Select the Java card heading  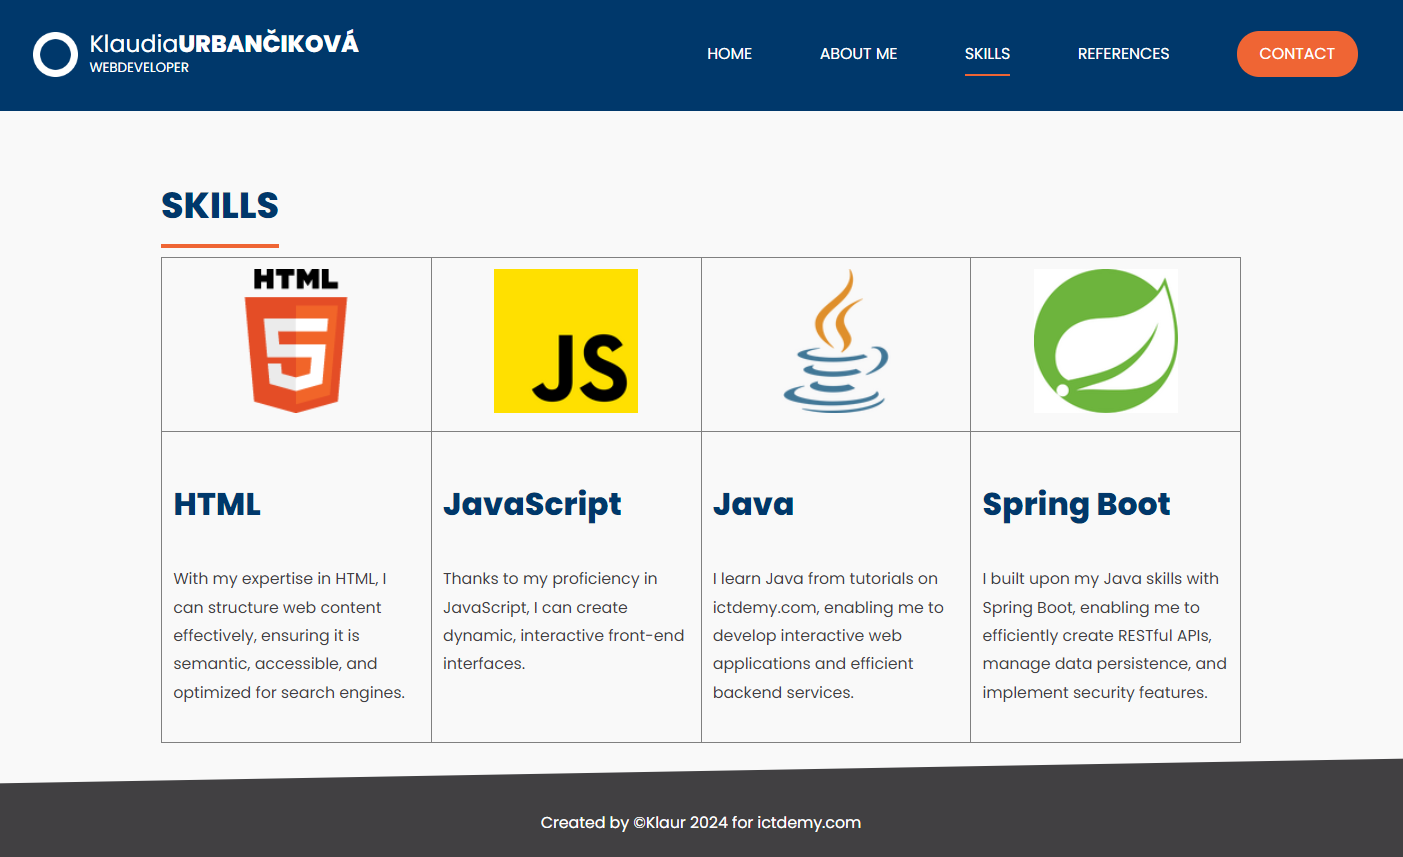point(753,504)
